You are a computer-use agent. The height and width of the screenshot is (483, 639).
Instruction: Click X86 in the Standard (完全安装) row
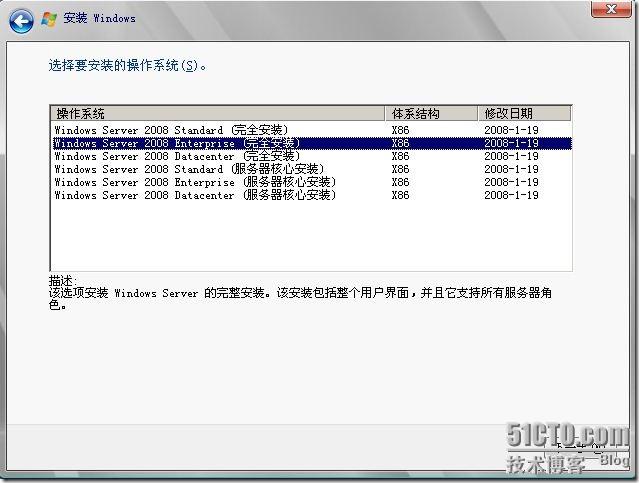pyautogui.click(x=400, y=130)
